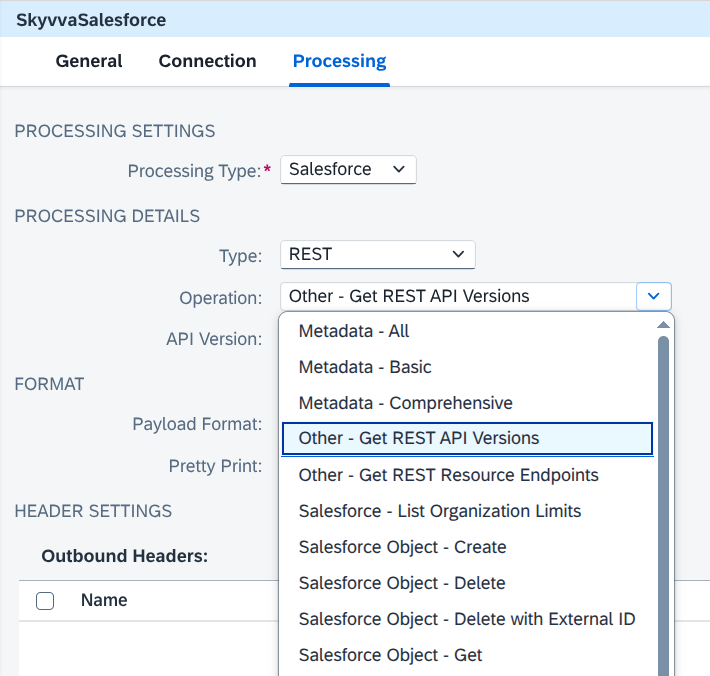Viewport: 710px width, 676px height.
Task: Select Salesforce Object - Get option
Action: pos(467,655)
